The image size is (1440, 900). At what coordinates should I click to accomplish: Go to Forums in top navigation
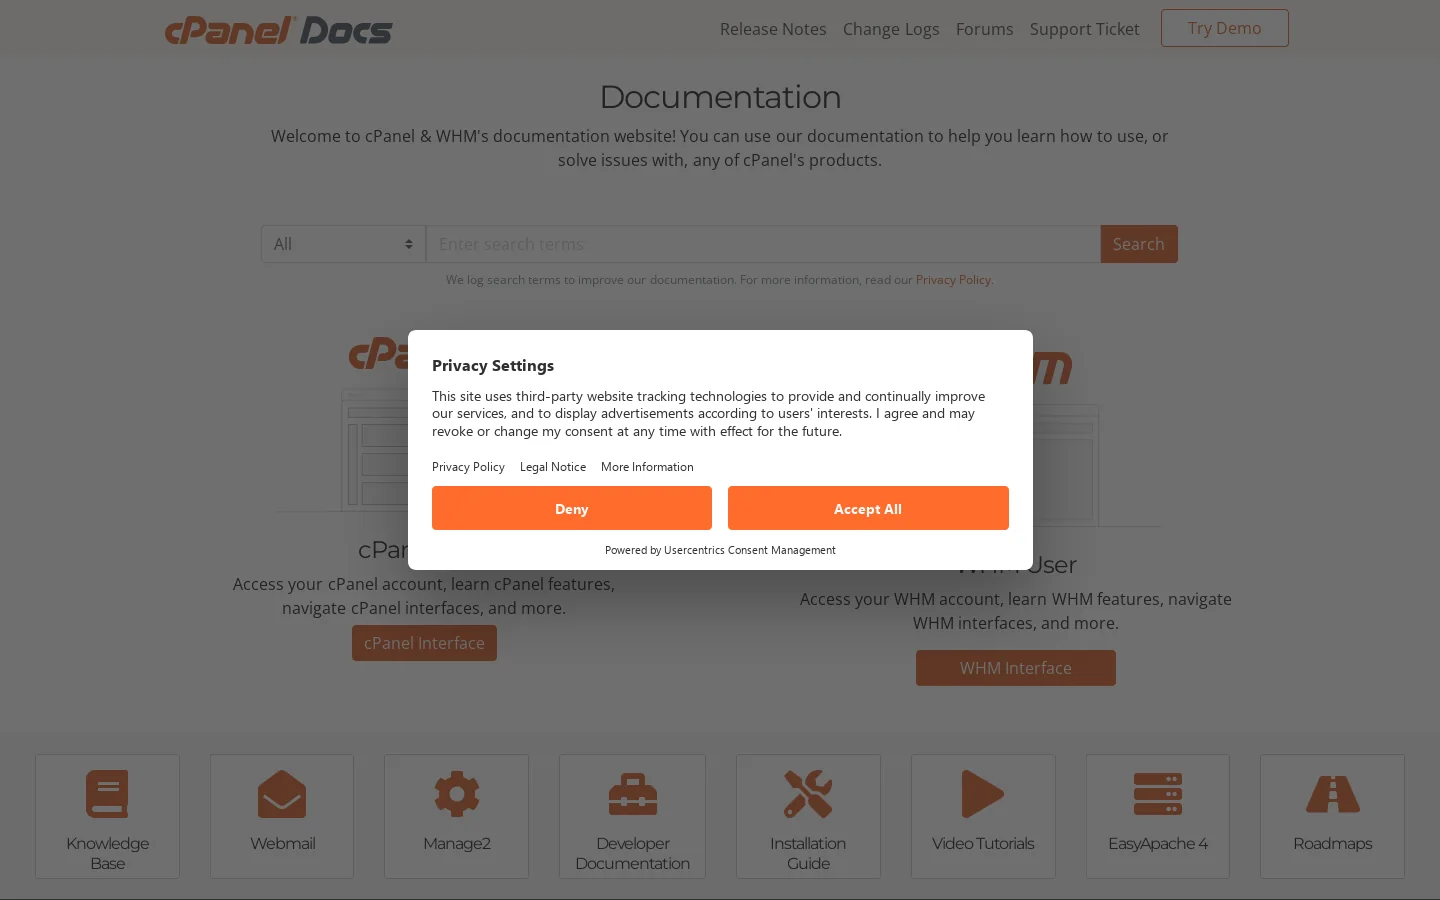[985, 29]
